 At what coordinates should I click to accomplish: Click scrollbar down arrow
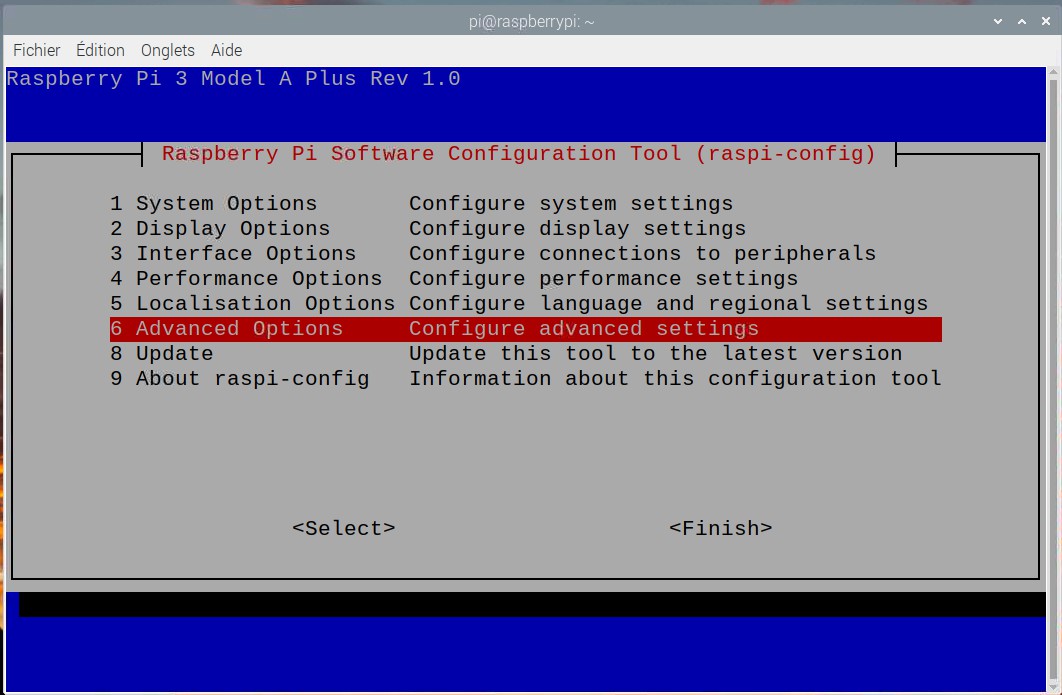coord(1053,688)
